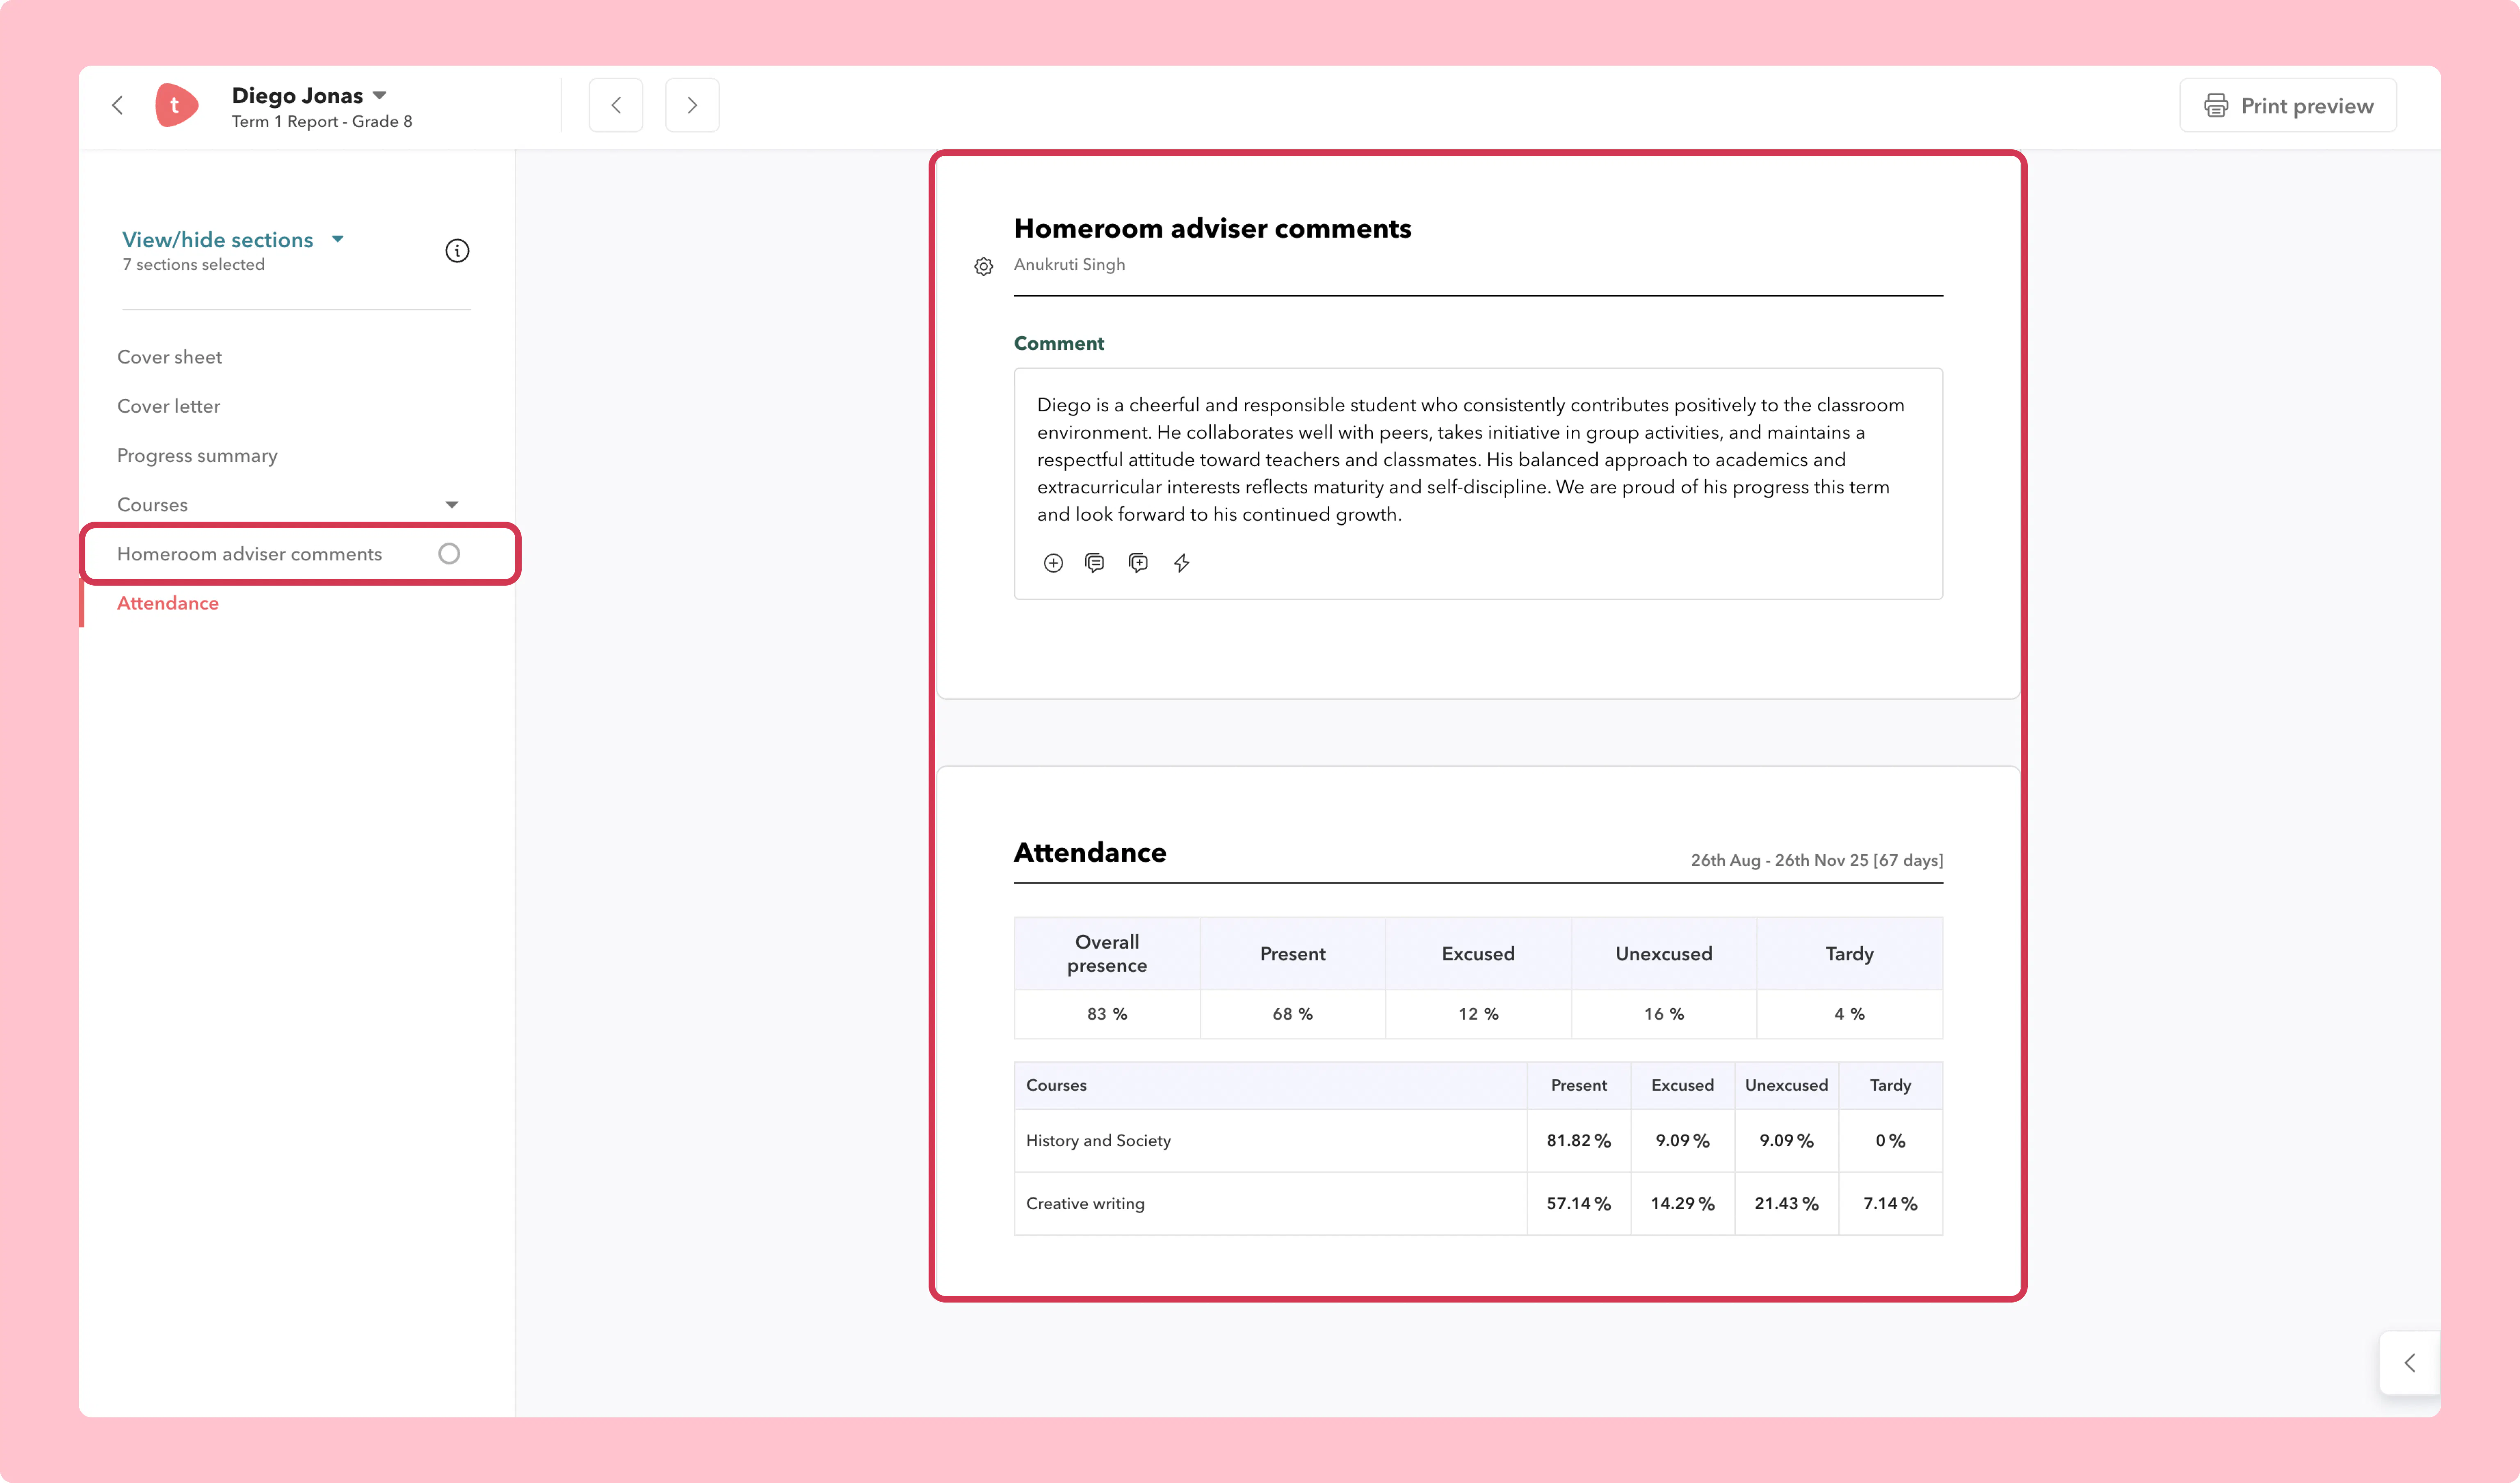Open the gear settings for Homeroom adviser comments
The height and width of the screenshot is (1483, 2520).
tap(984, 266)
